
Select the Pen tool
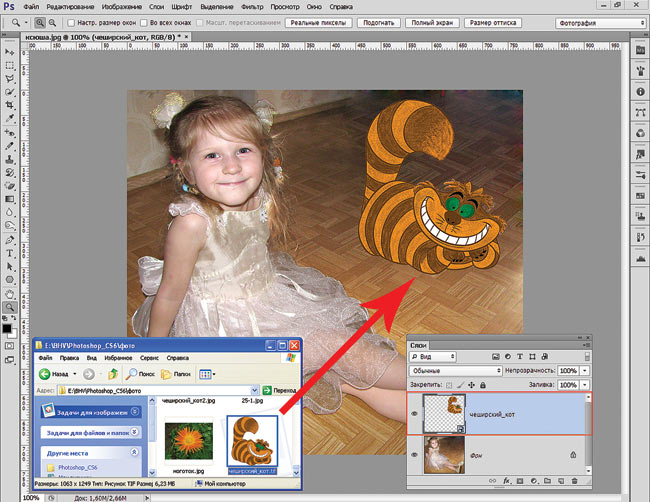(x=10, y=240)
